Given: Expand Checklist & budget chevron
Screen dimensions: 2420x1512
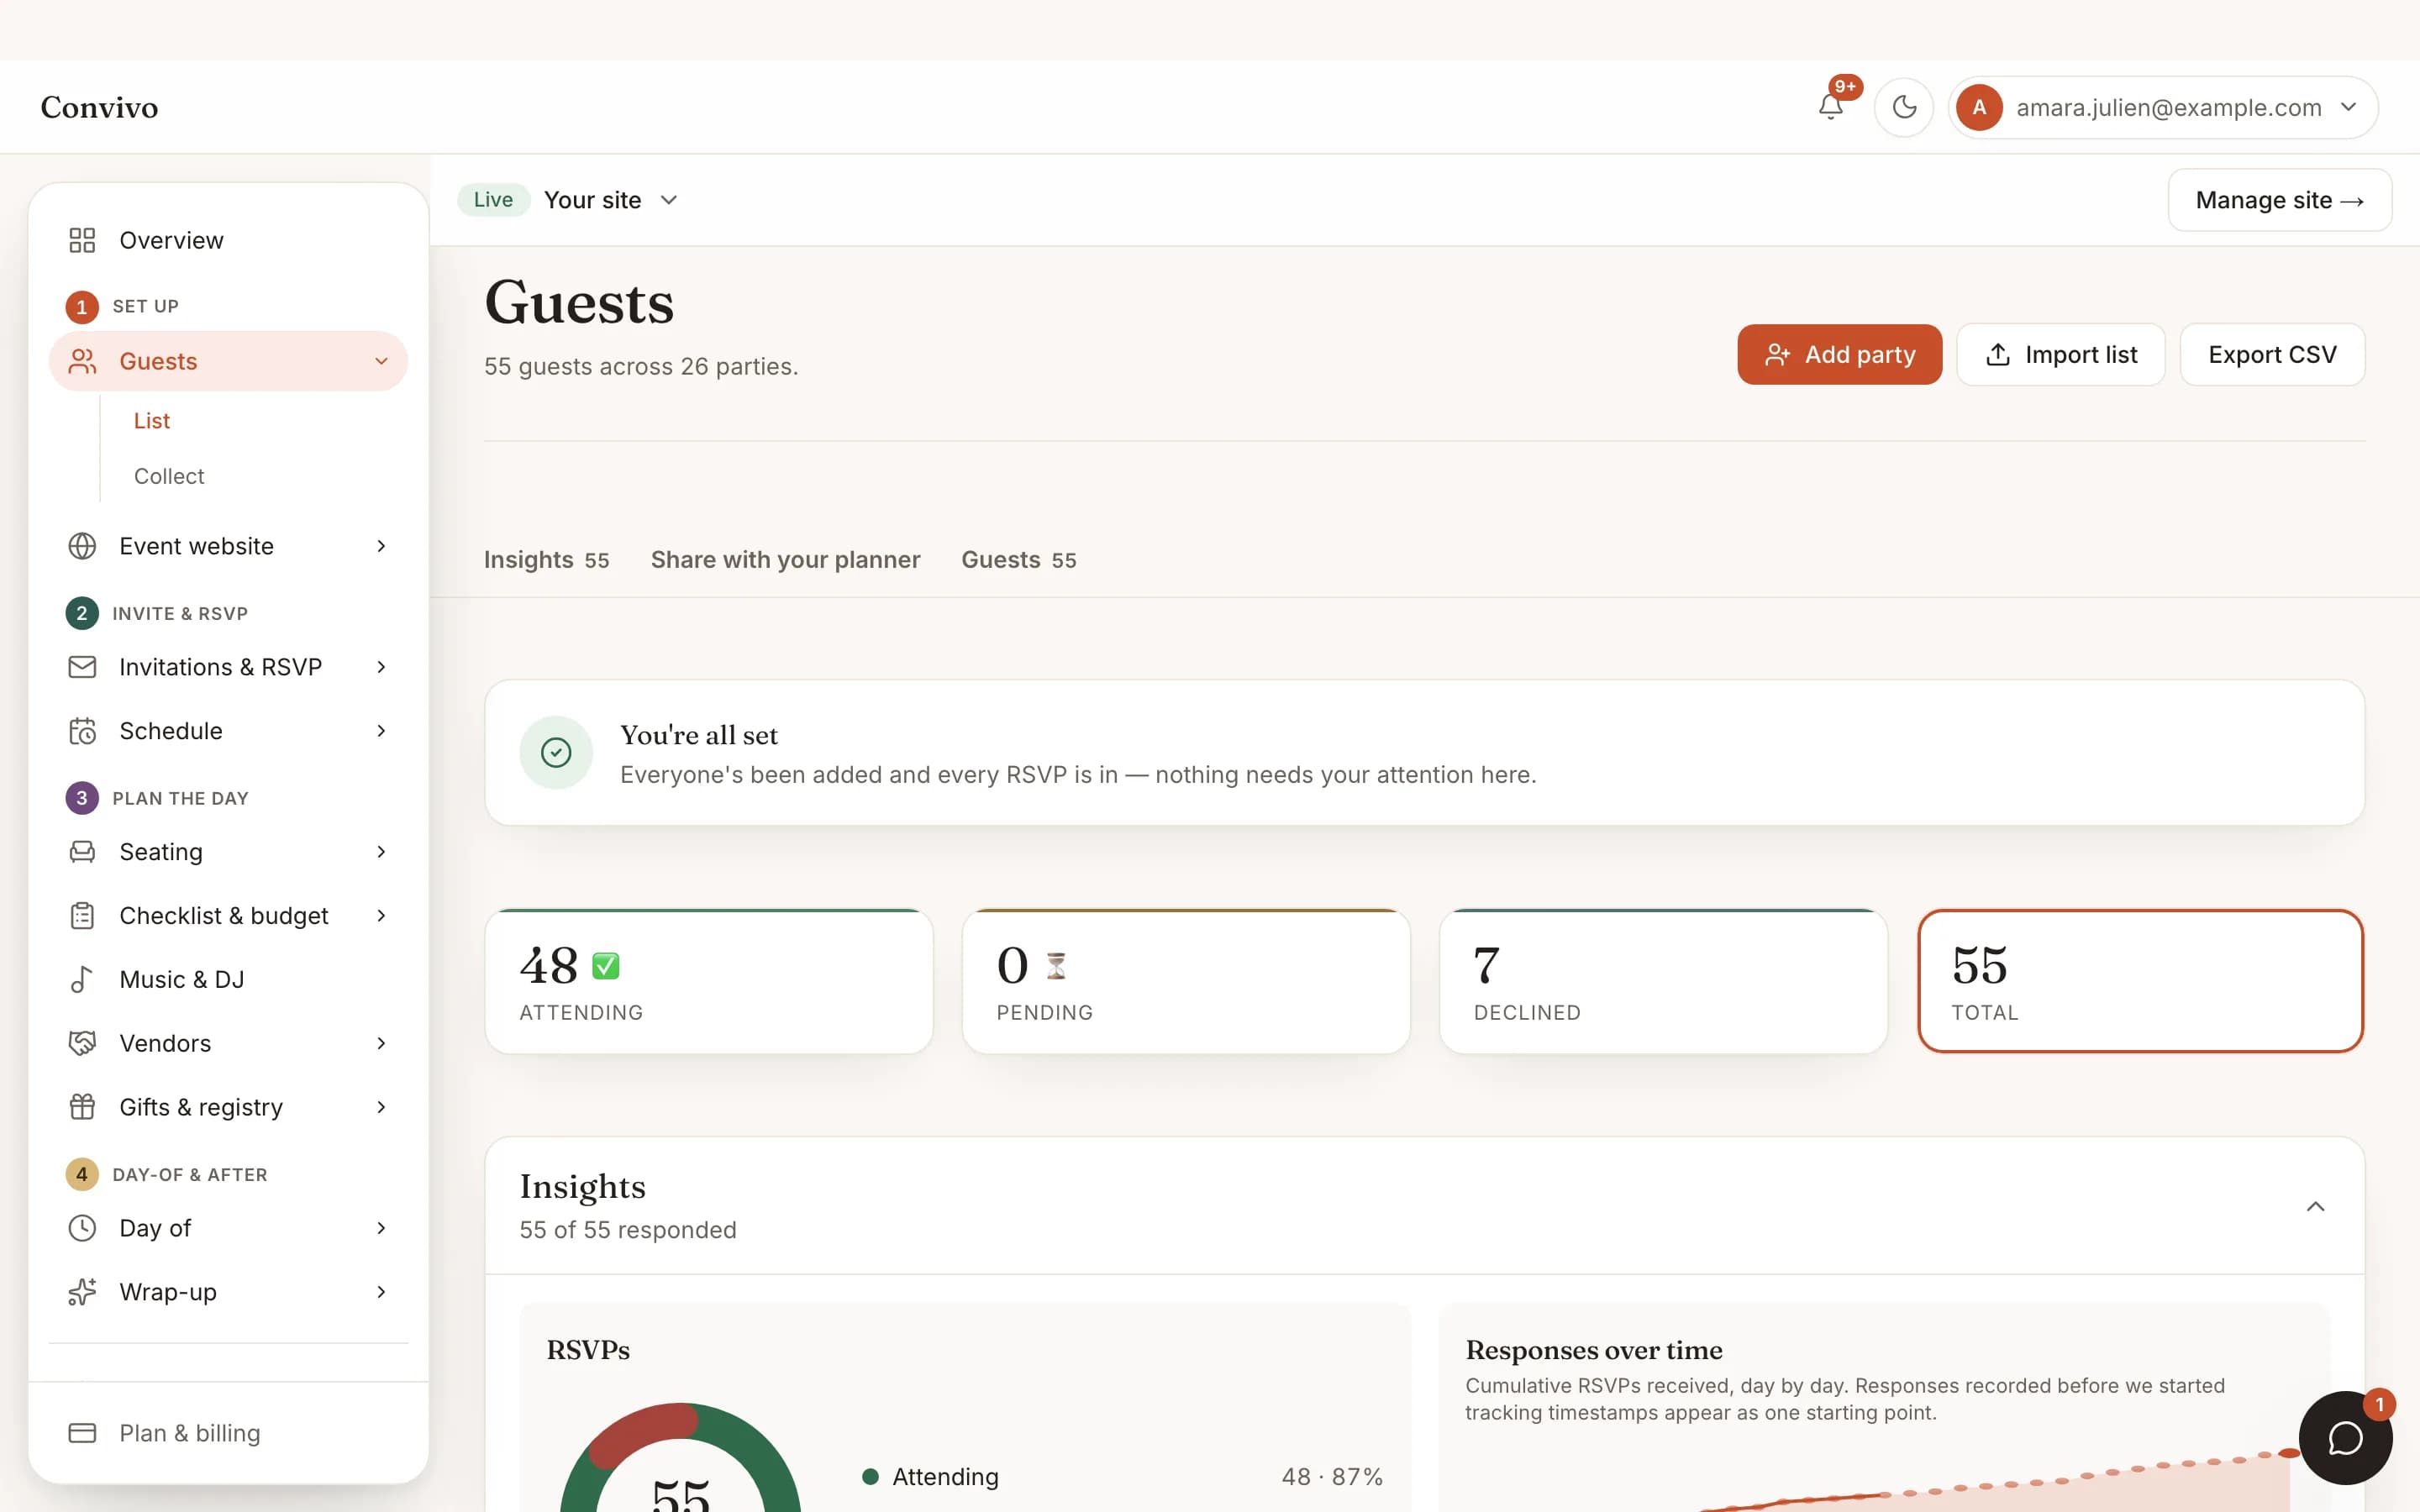Looking at the screenshot, I should pos(381,916).
